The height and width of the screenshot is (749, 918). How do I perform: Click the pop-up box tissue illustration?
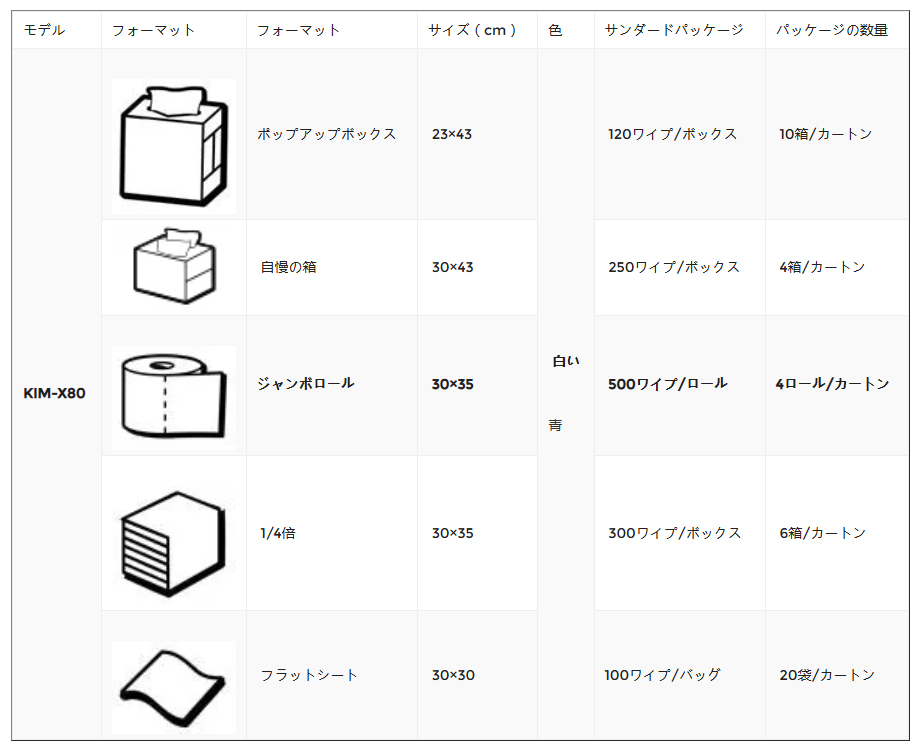(174, 146)
